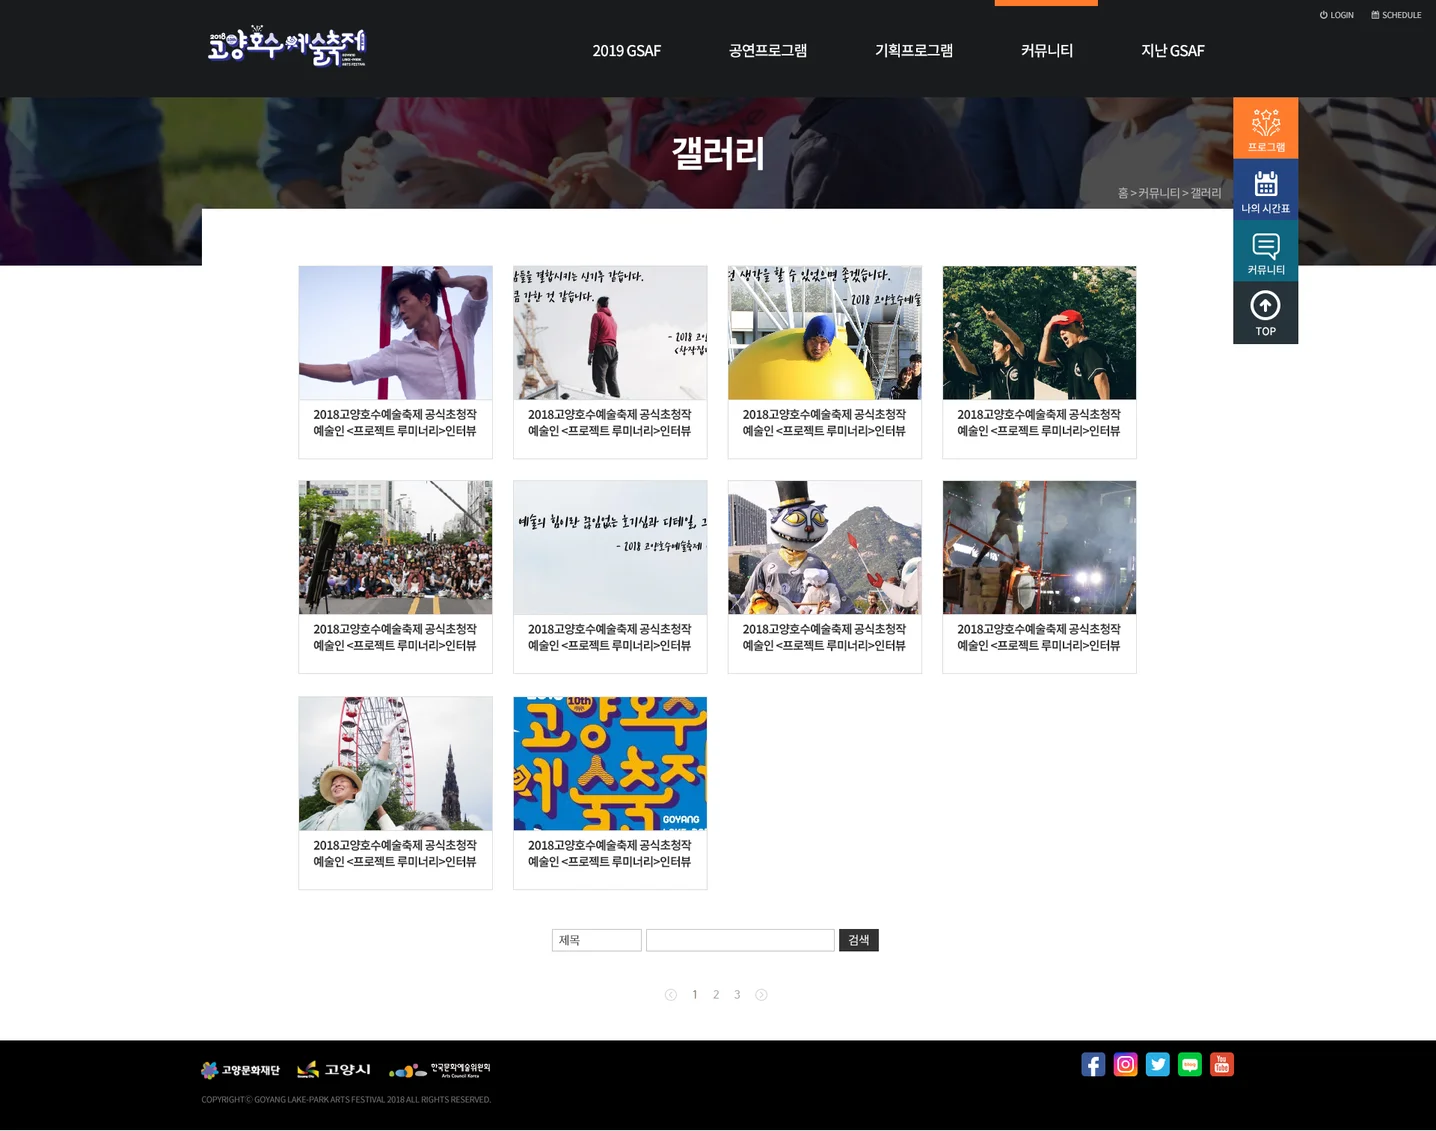This screenshot has height=1131, width=1436.
Task: Click the previous-page chevron in pagination
Action: 671,994
